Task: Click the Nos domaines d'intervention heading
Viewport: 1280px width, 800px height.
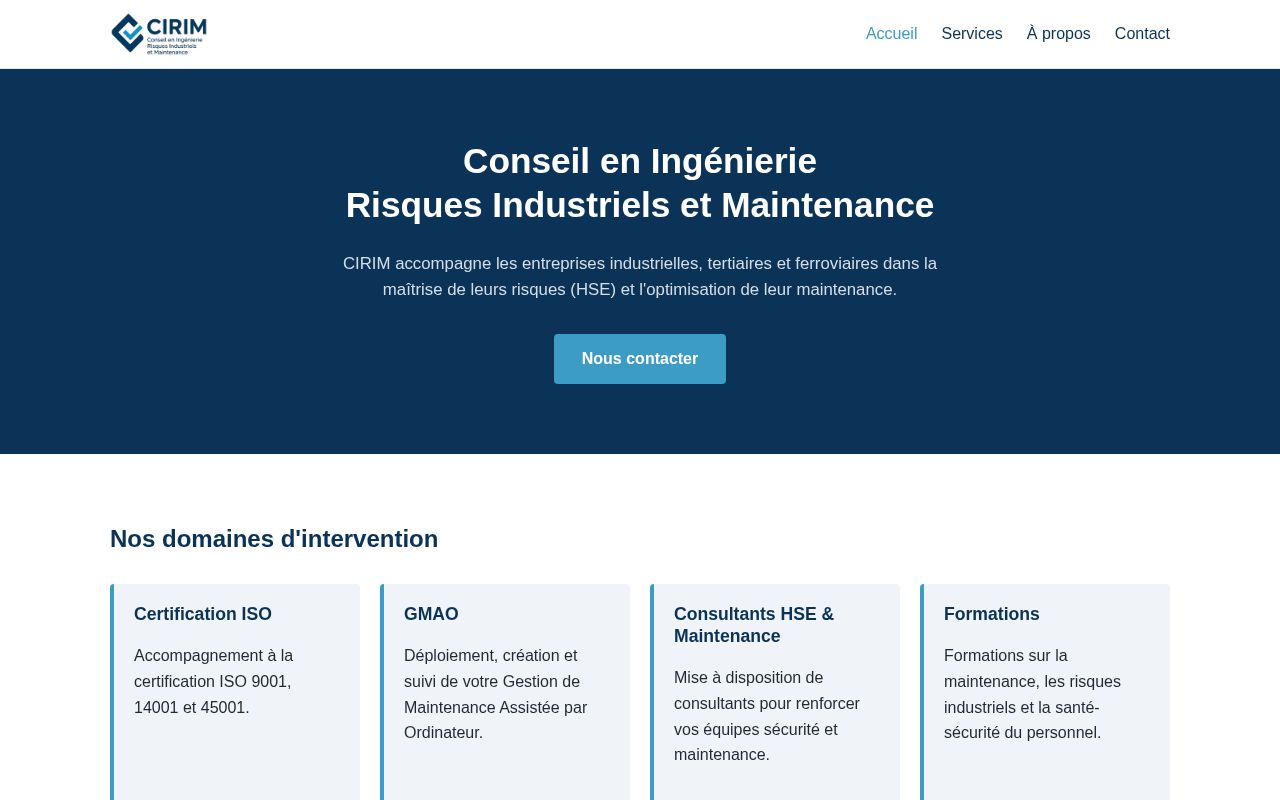Action: tap(274, 539)
